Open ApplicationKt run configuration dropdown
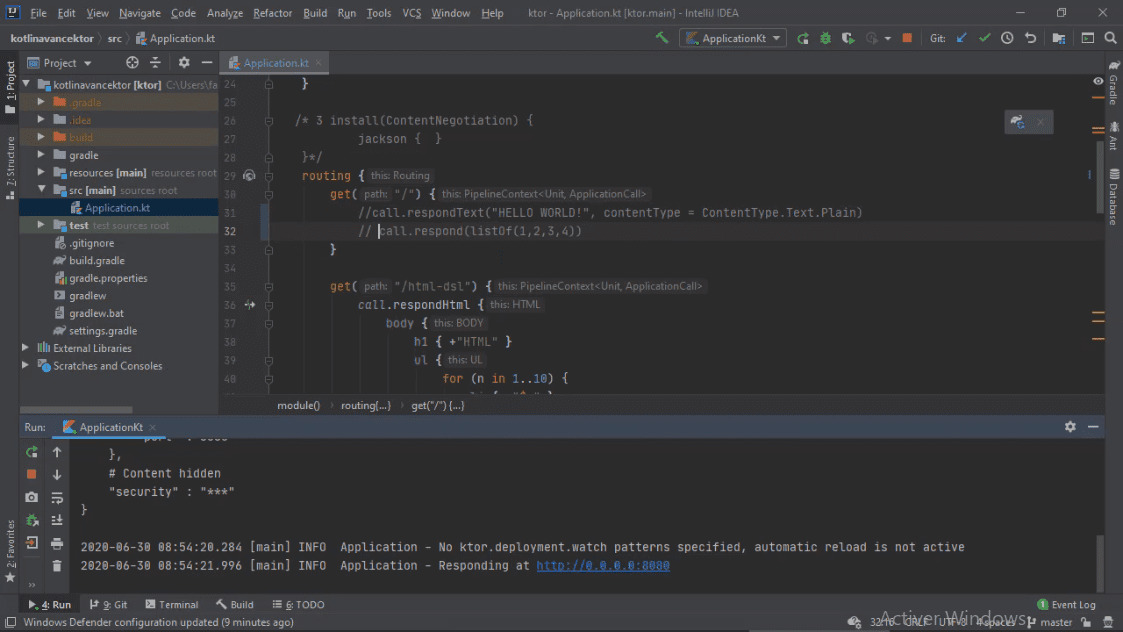 pyautogui.click(x=733, y=38)
